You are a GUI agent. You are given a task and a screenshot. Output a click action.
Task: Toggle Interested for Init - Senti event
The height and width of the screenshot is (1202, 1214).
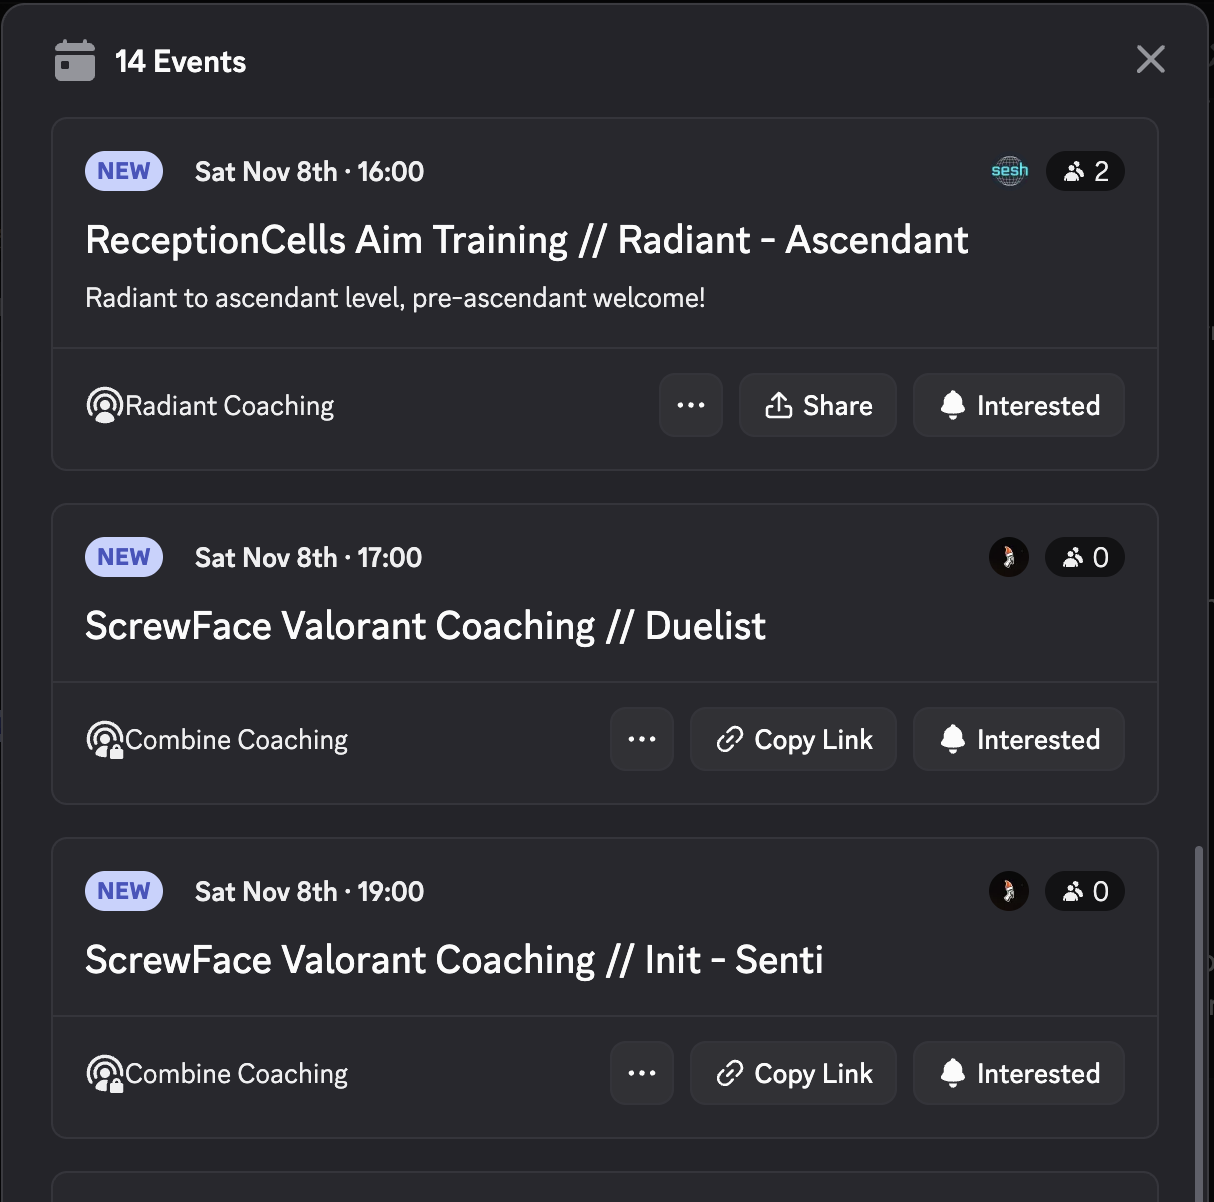point(1019,1073)
